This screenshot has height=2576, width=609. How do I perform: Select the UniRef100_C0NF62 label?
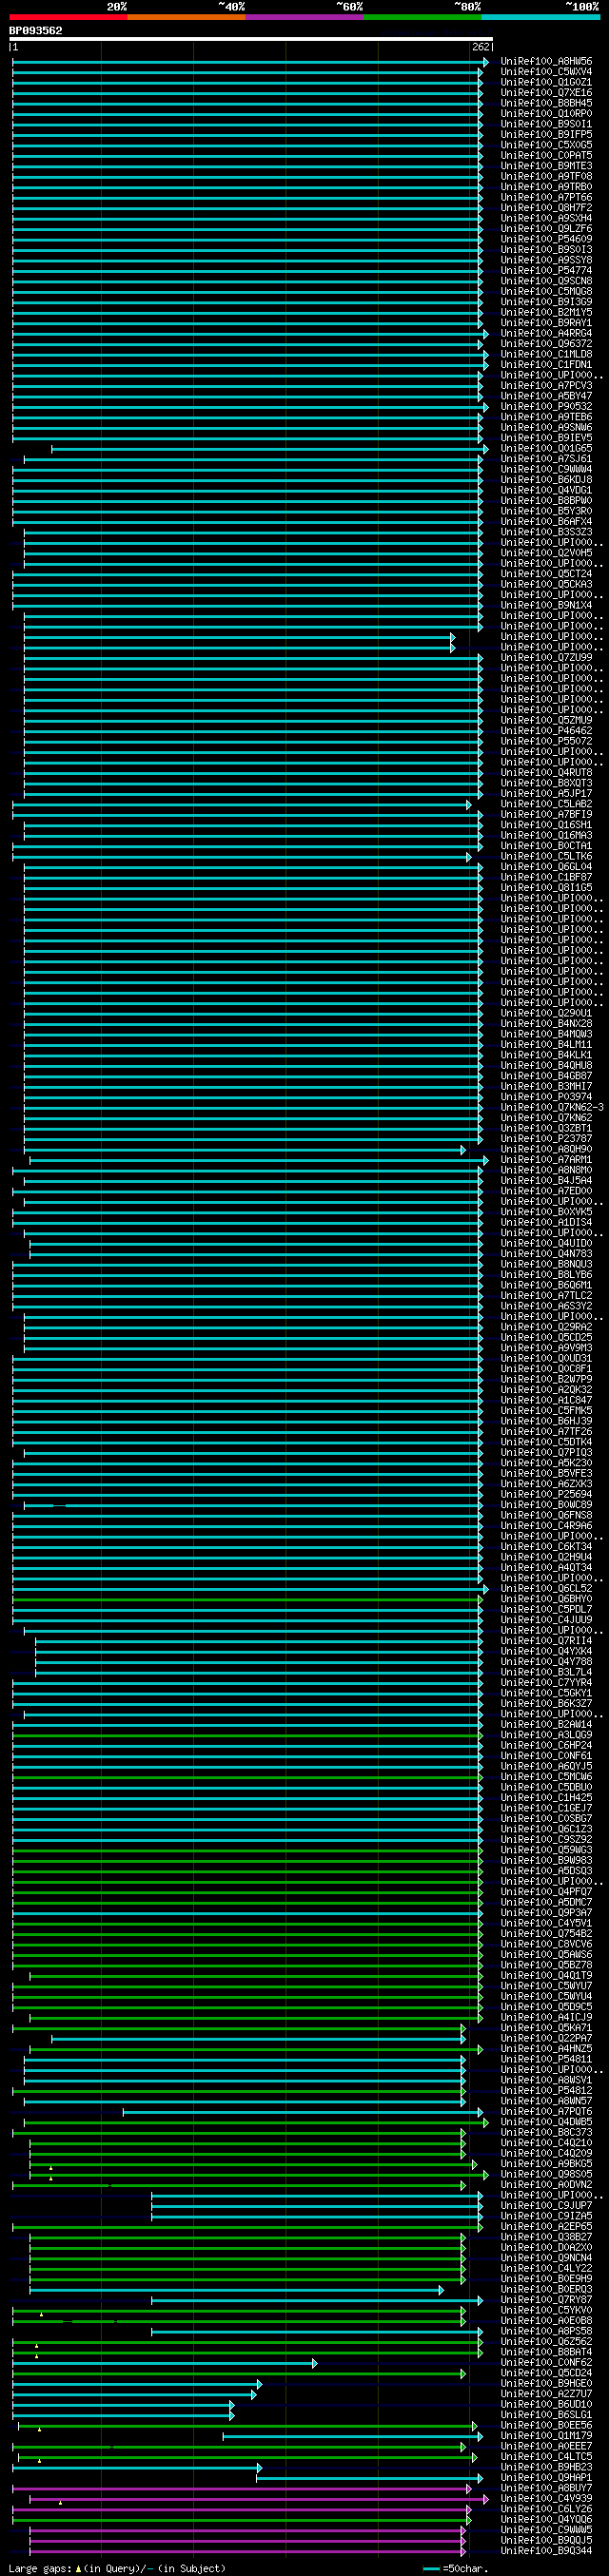pos(546,2362)
